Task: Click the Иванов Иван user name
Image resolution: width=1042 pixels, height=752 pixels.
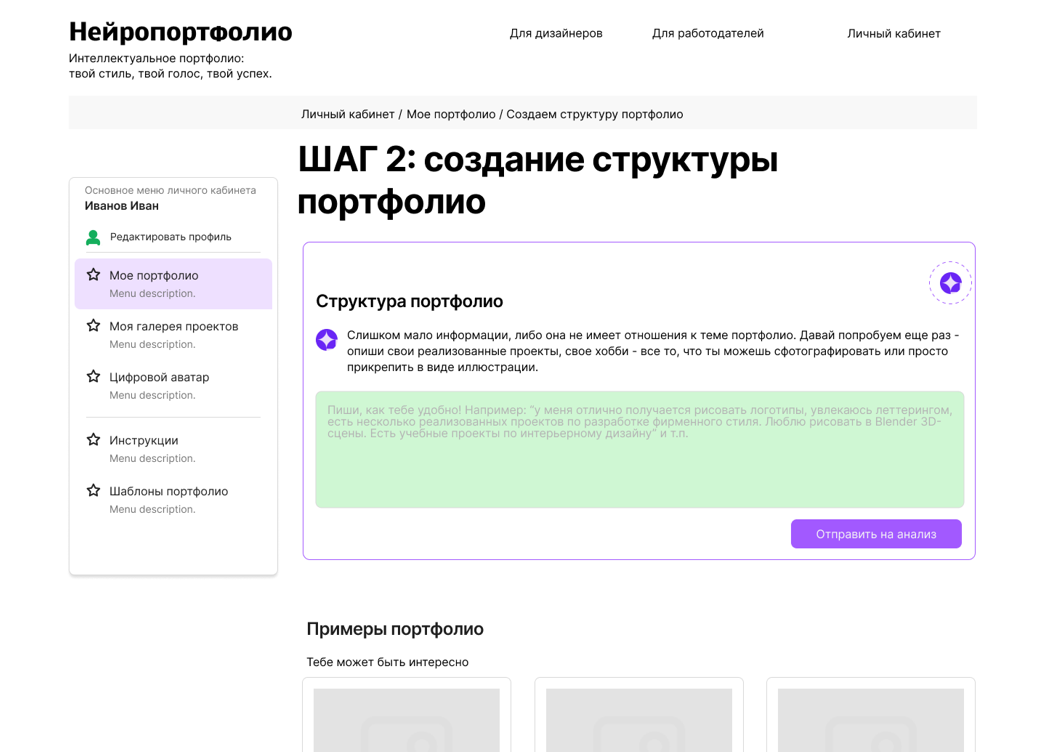Action: tap(122, 206)
